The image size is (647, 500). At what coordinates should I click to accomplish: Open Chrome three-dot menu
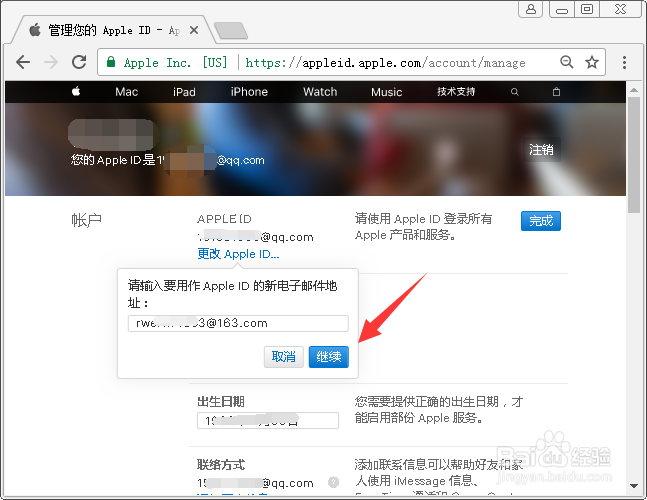[x=624, y=62]
